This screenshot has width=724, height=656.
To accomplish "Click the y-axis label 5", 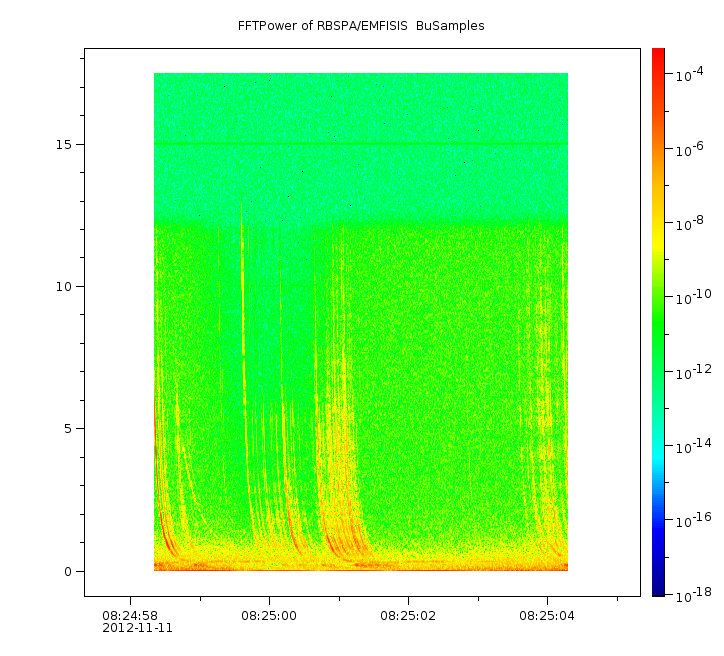I will [x=68, y=429].
